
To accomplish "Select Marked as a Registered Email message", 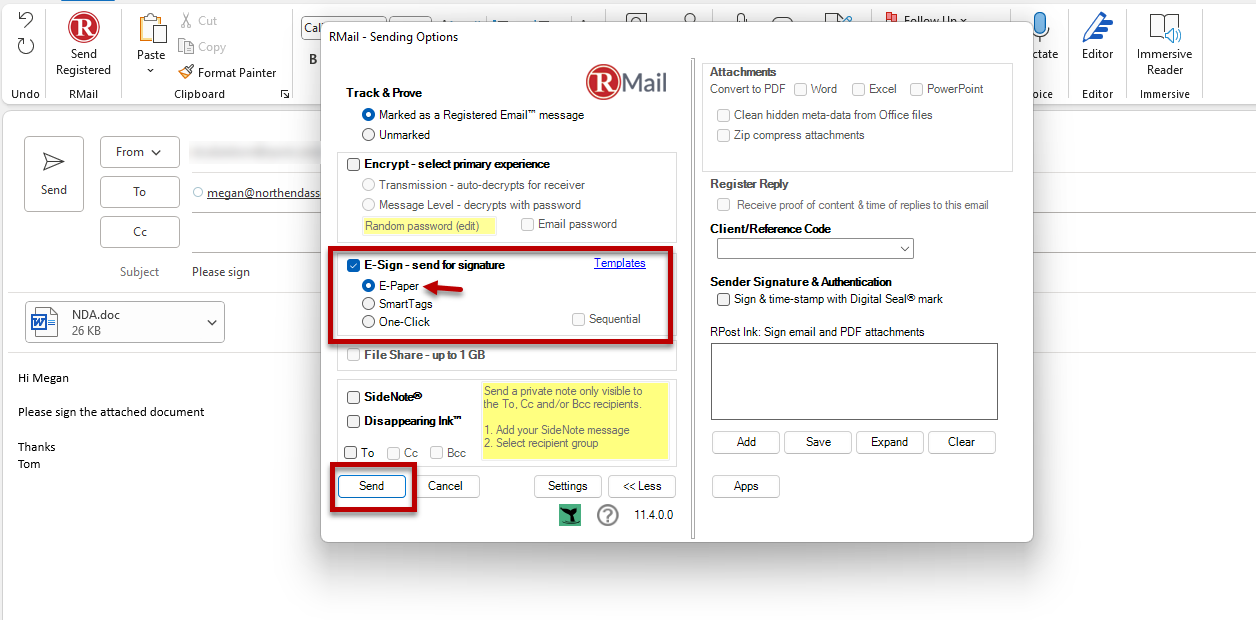I will (x=369, y=115).
